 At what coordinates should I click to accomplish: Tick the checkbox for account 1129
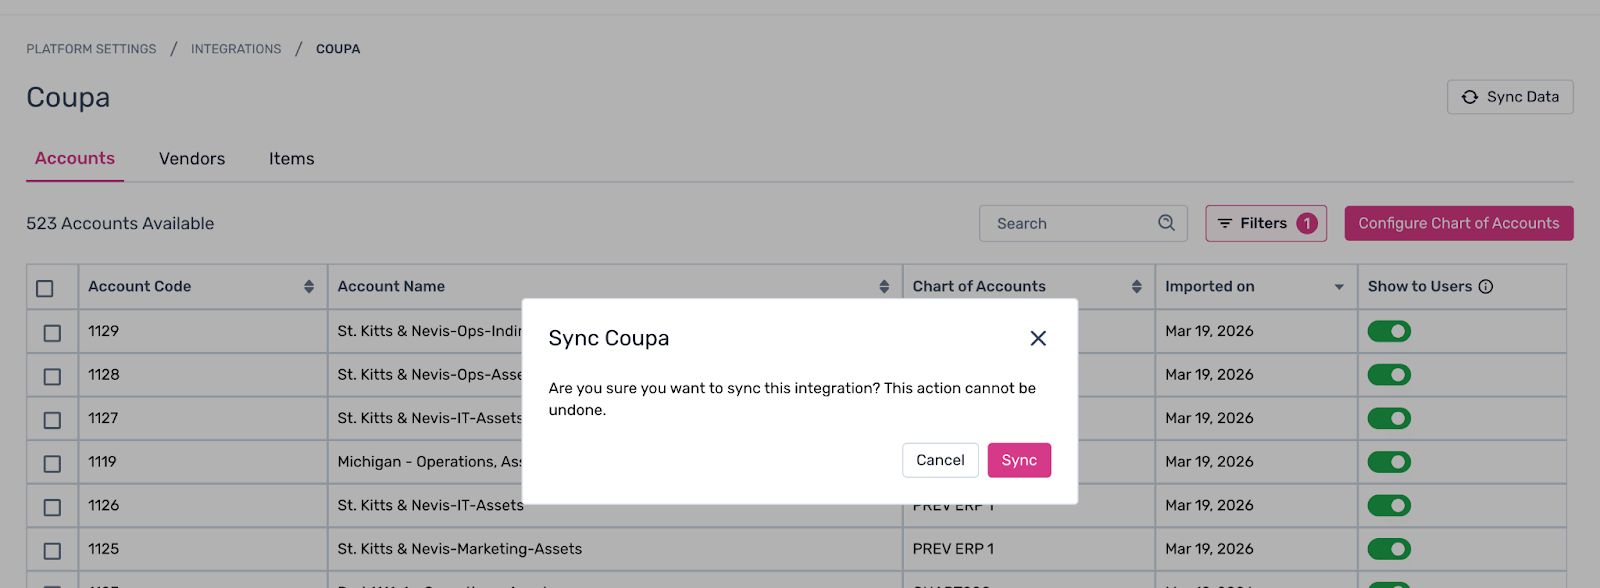(x=52, y=333)
